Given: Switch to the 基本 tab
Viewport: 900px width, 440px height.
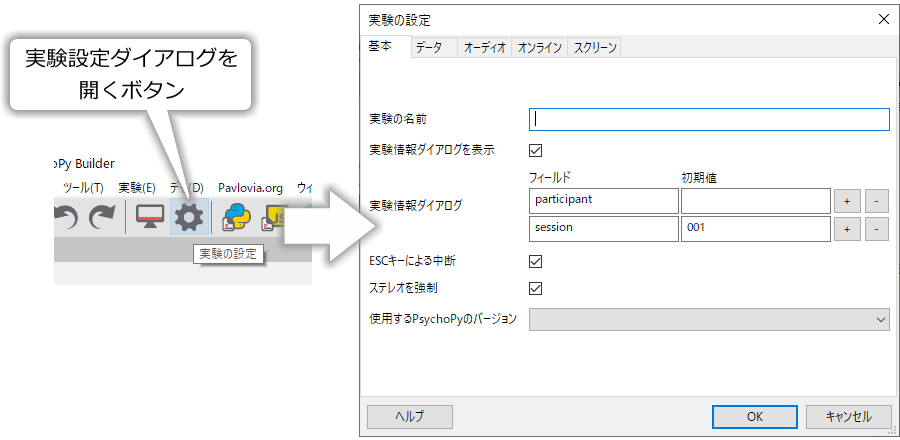Looking at the screenshot, I should coord(386,47).
